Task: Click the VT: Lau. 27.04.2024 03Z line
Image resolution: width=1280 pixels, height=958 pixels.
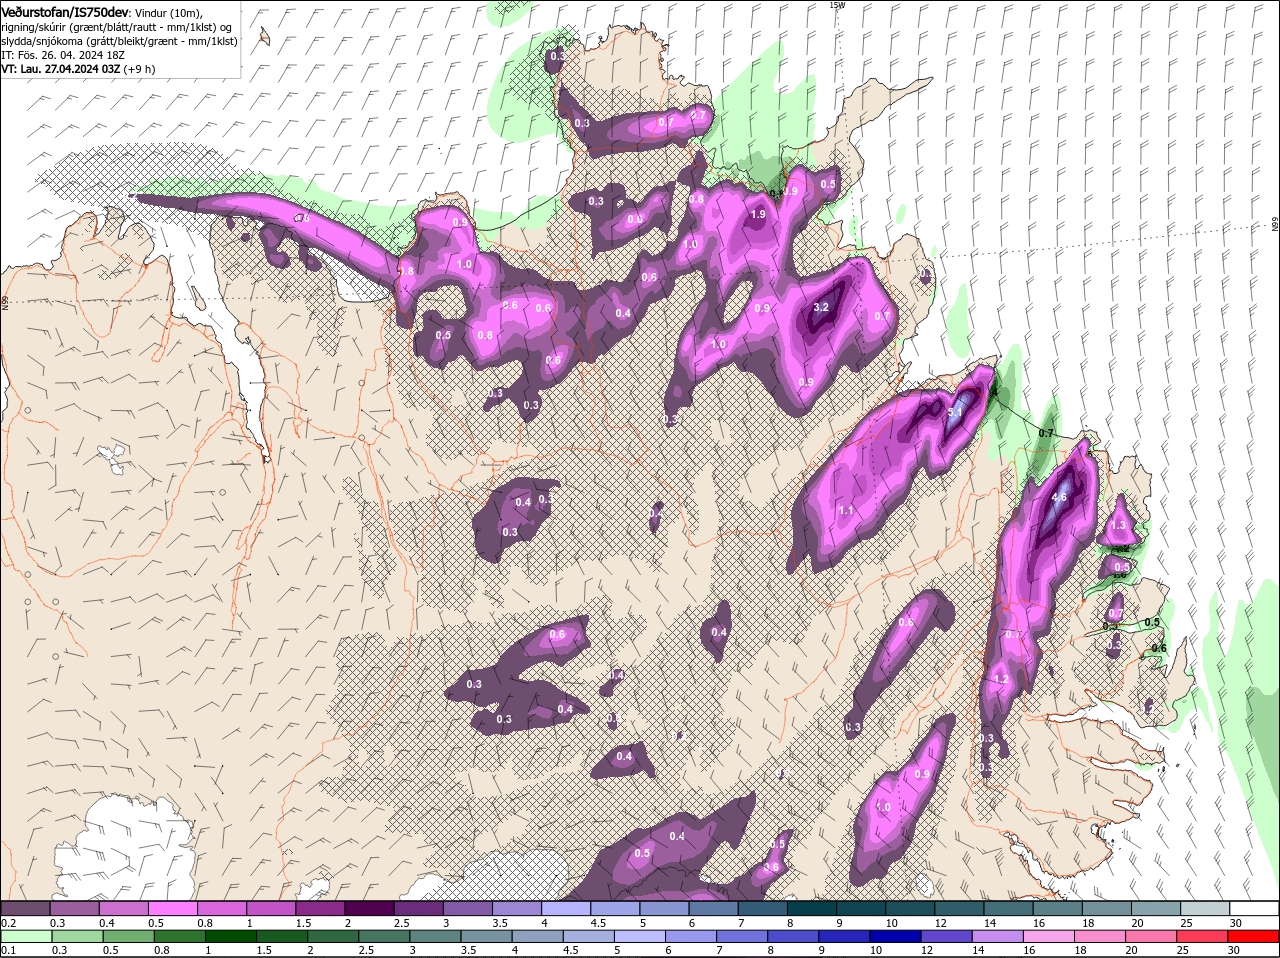Action: [79, 69]
